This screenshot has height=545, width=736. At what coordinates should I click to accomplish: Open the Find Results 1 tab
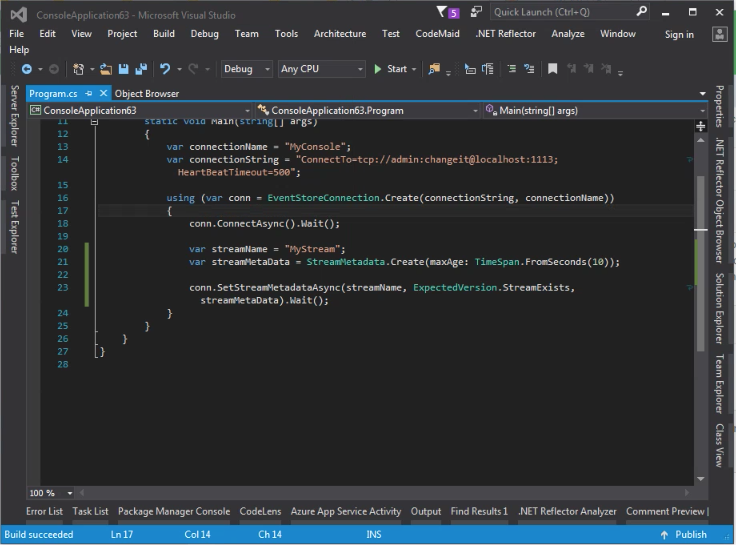click(479, 511)
